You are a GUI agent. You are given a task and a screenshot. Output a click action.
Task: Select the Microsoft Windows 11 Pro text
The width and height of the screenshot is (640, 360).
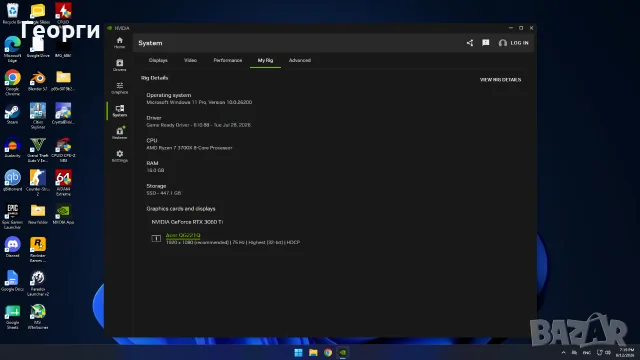pyautogui.click(x=199, y=102)
